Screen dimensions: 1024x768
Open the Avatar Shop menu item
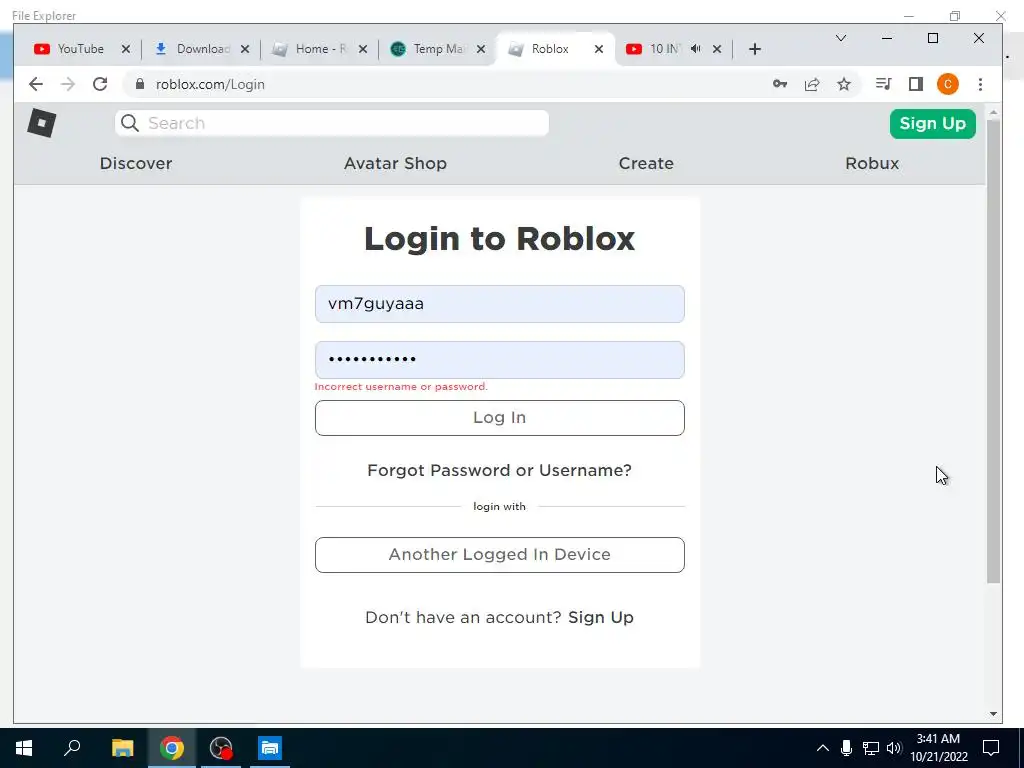[x=395, y=163]
